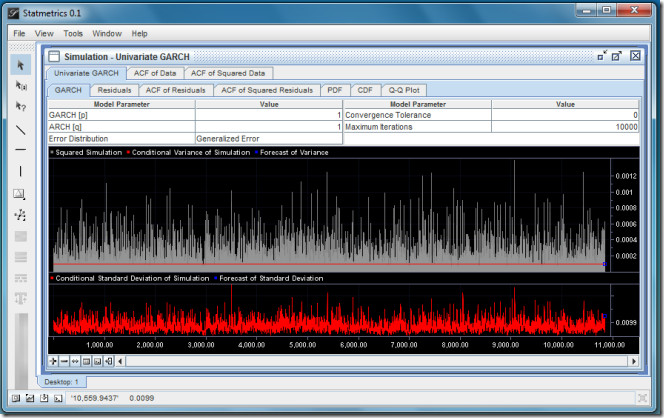Click the chart zoom-out minus button

(64, 361)
